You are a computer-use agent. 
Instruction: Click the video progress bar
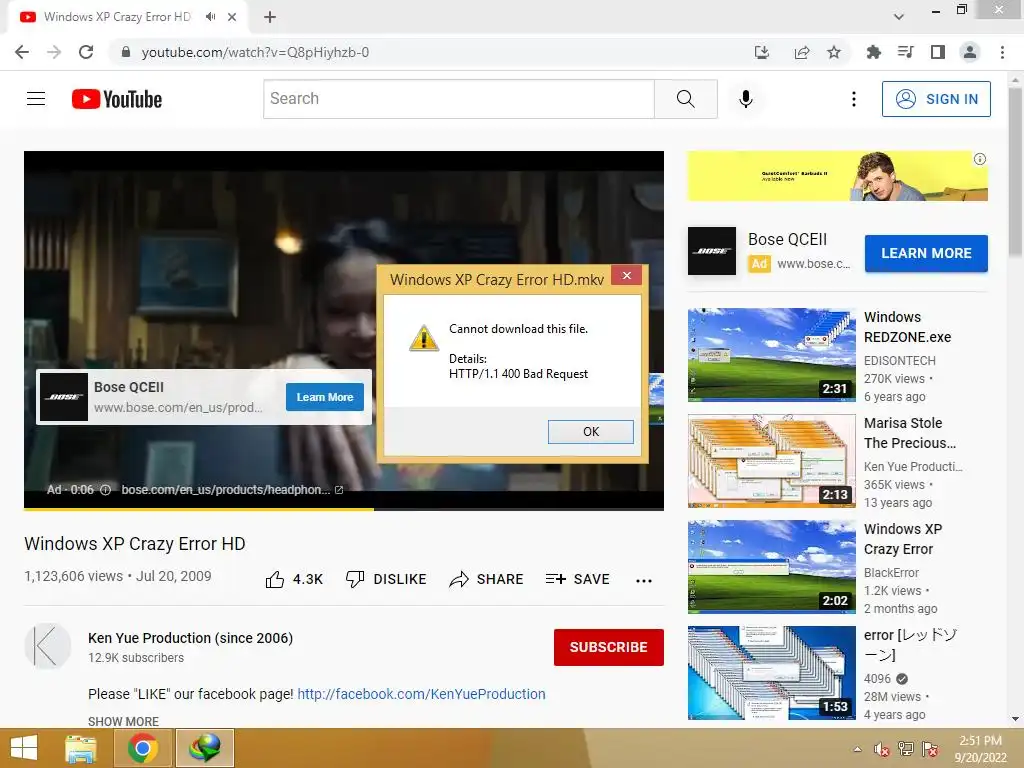(x=344, y=509)
